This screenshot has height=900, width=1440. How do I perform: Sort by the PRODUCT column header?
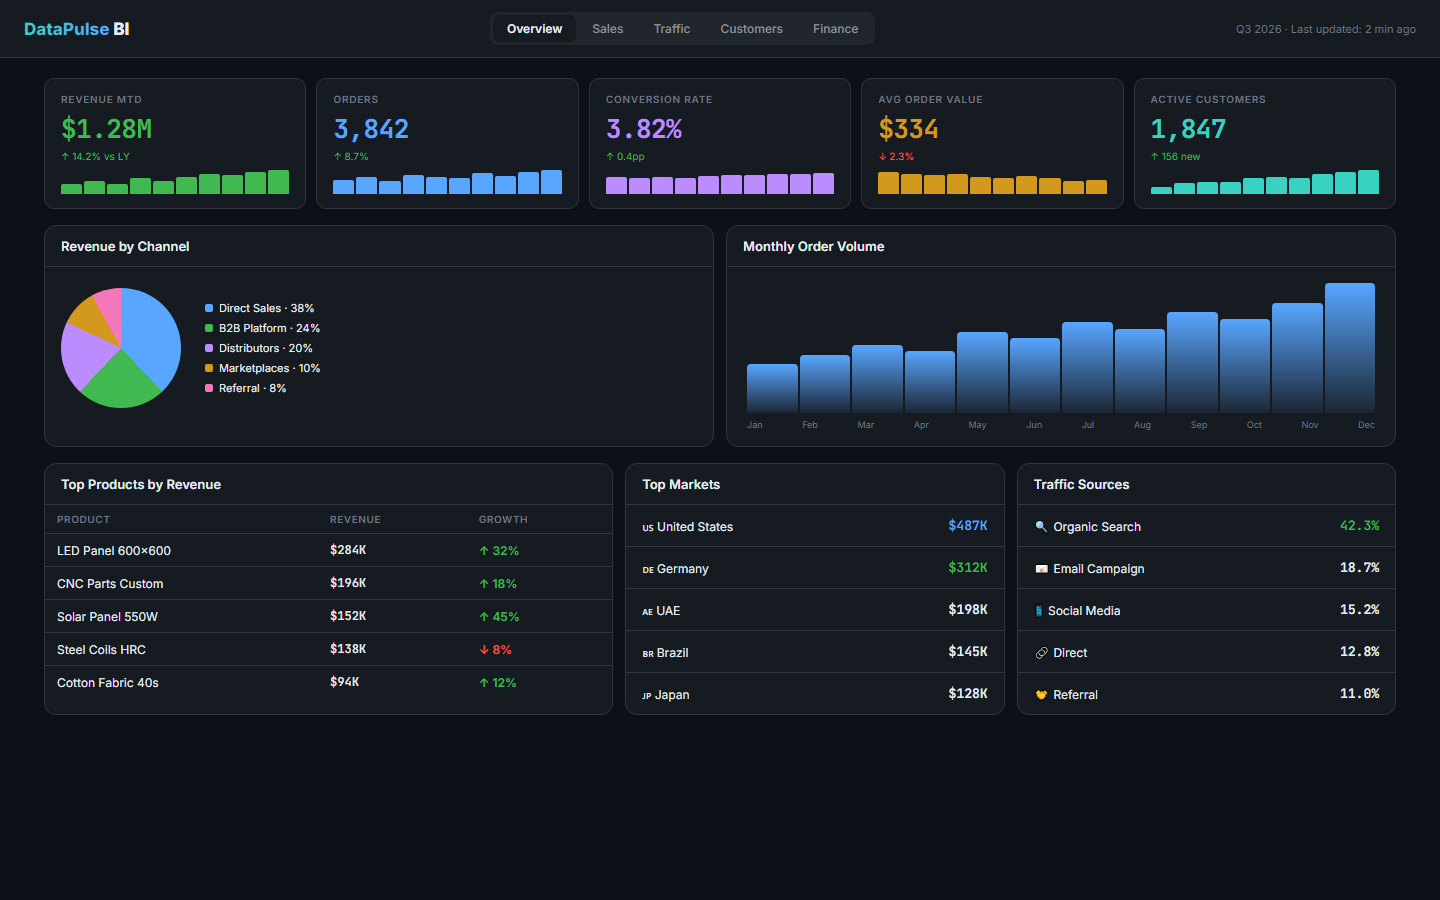83,520
